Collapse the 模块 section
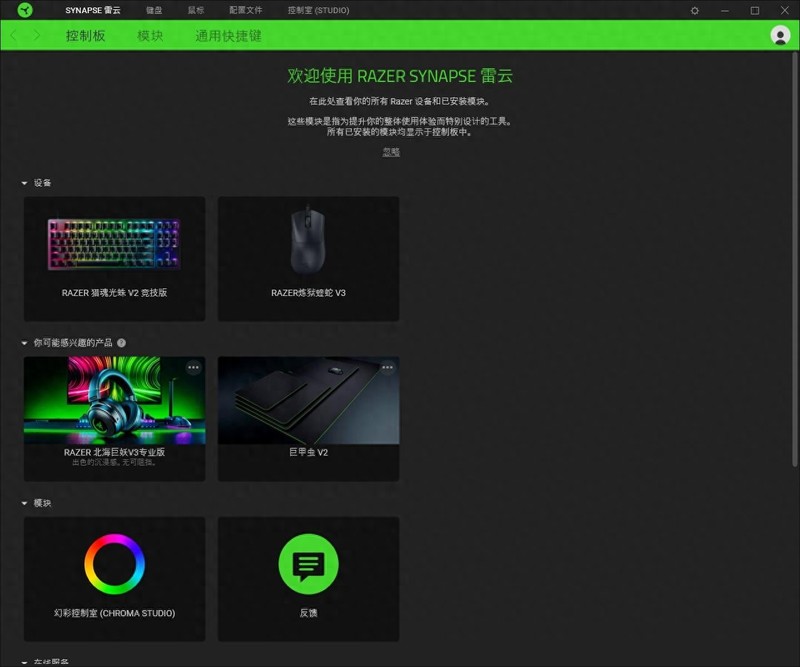The image size is (800, 667). tap(24, 502)
